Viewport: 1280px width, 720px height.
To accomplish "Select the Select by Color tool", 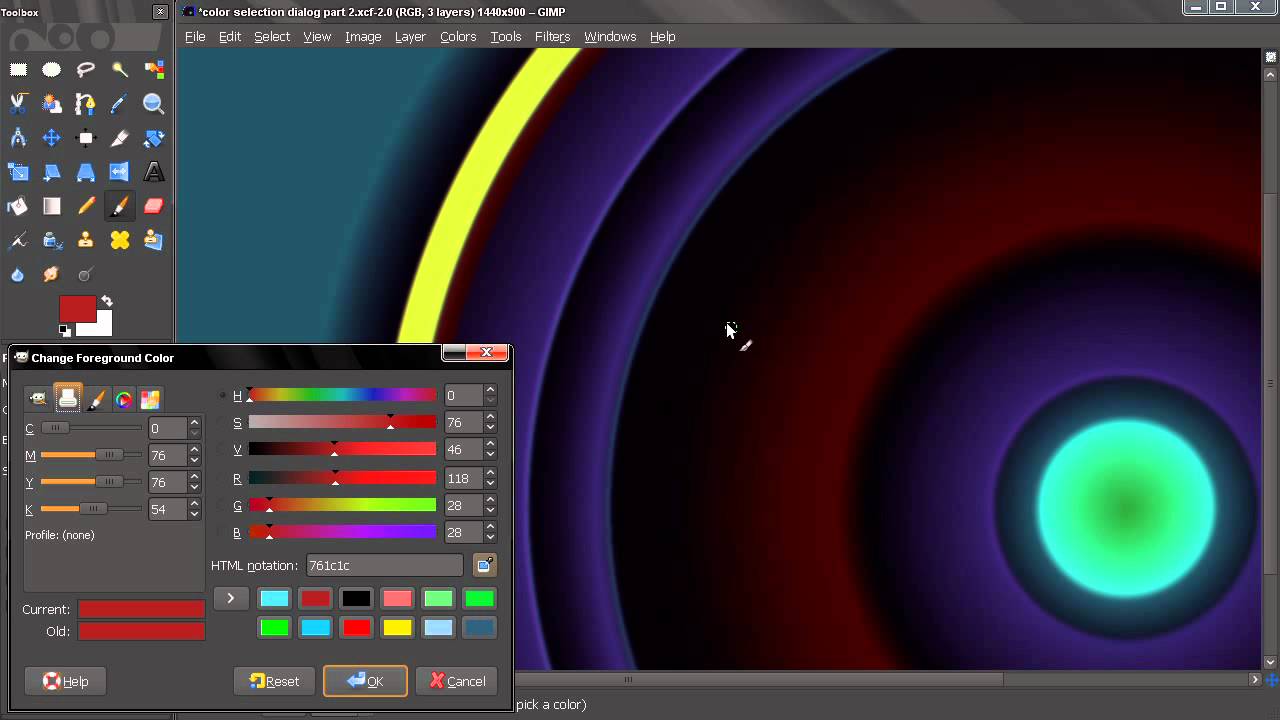I will click(x=153, y=69).
